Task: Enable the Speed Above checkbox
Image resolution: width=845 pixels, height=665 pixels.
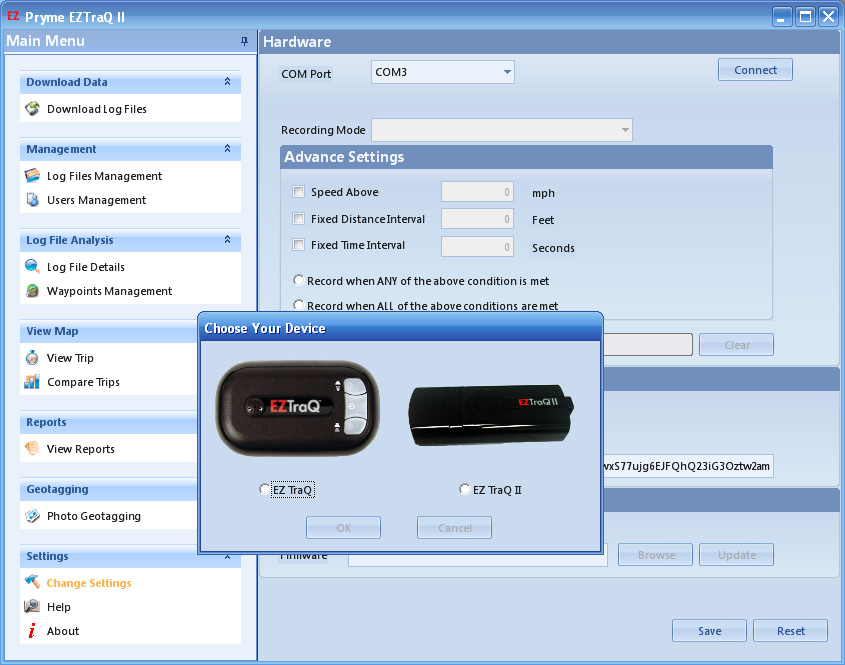Action: coord(298,191)
